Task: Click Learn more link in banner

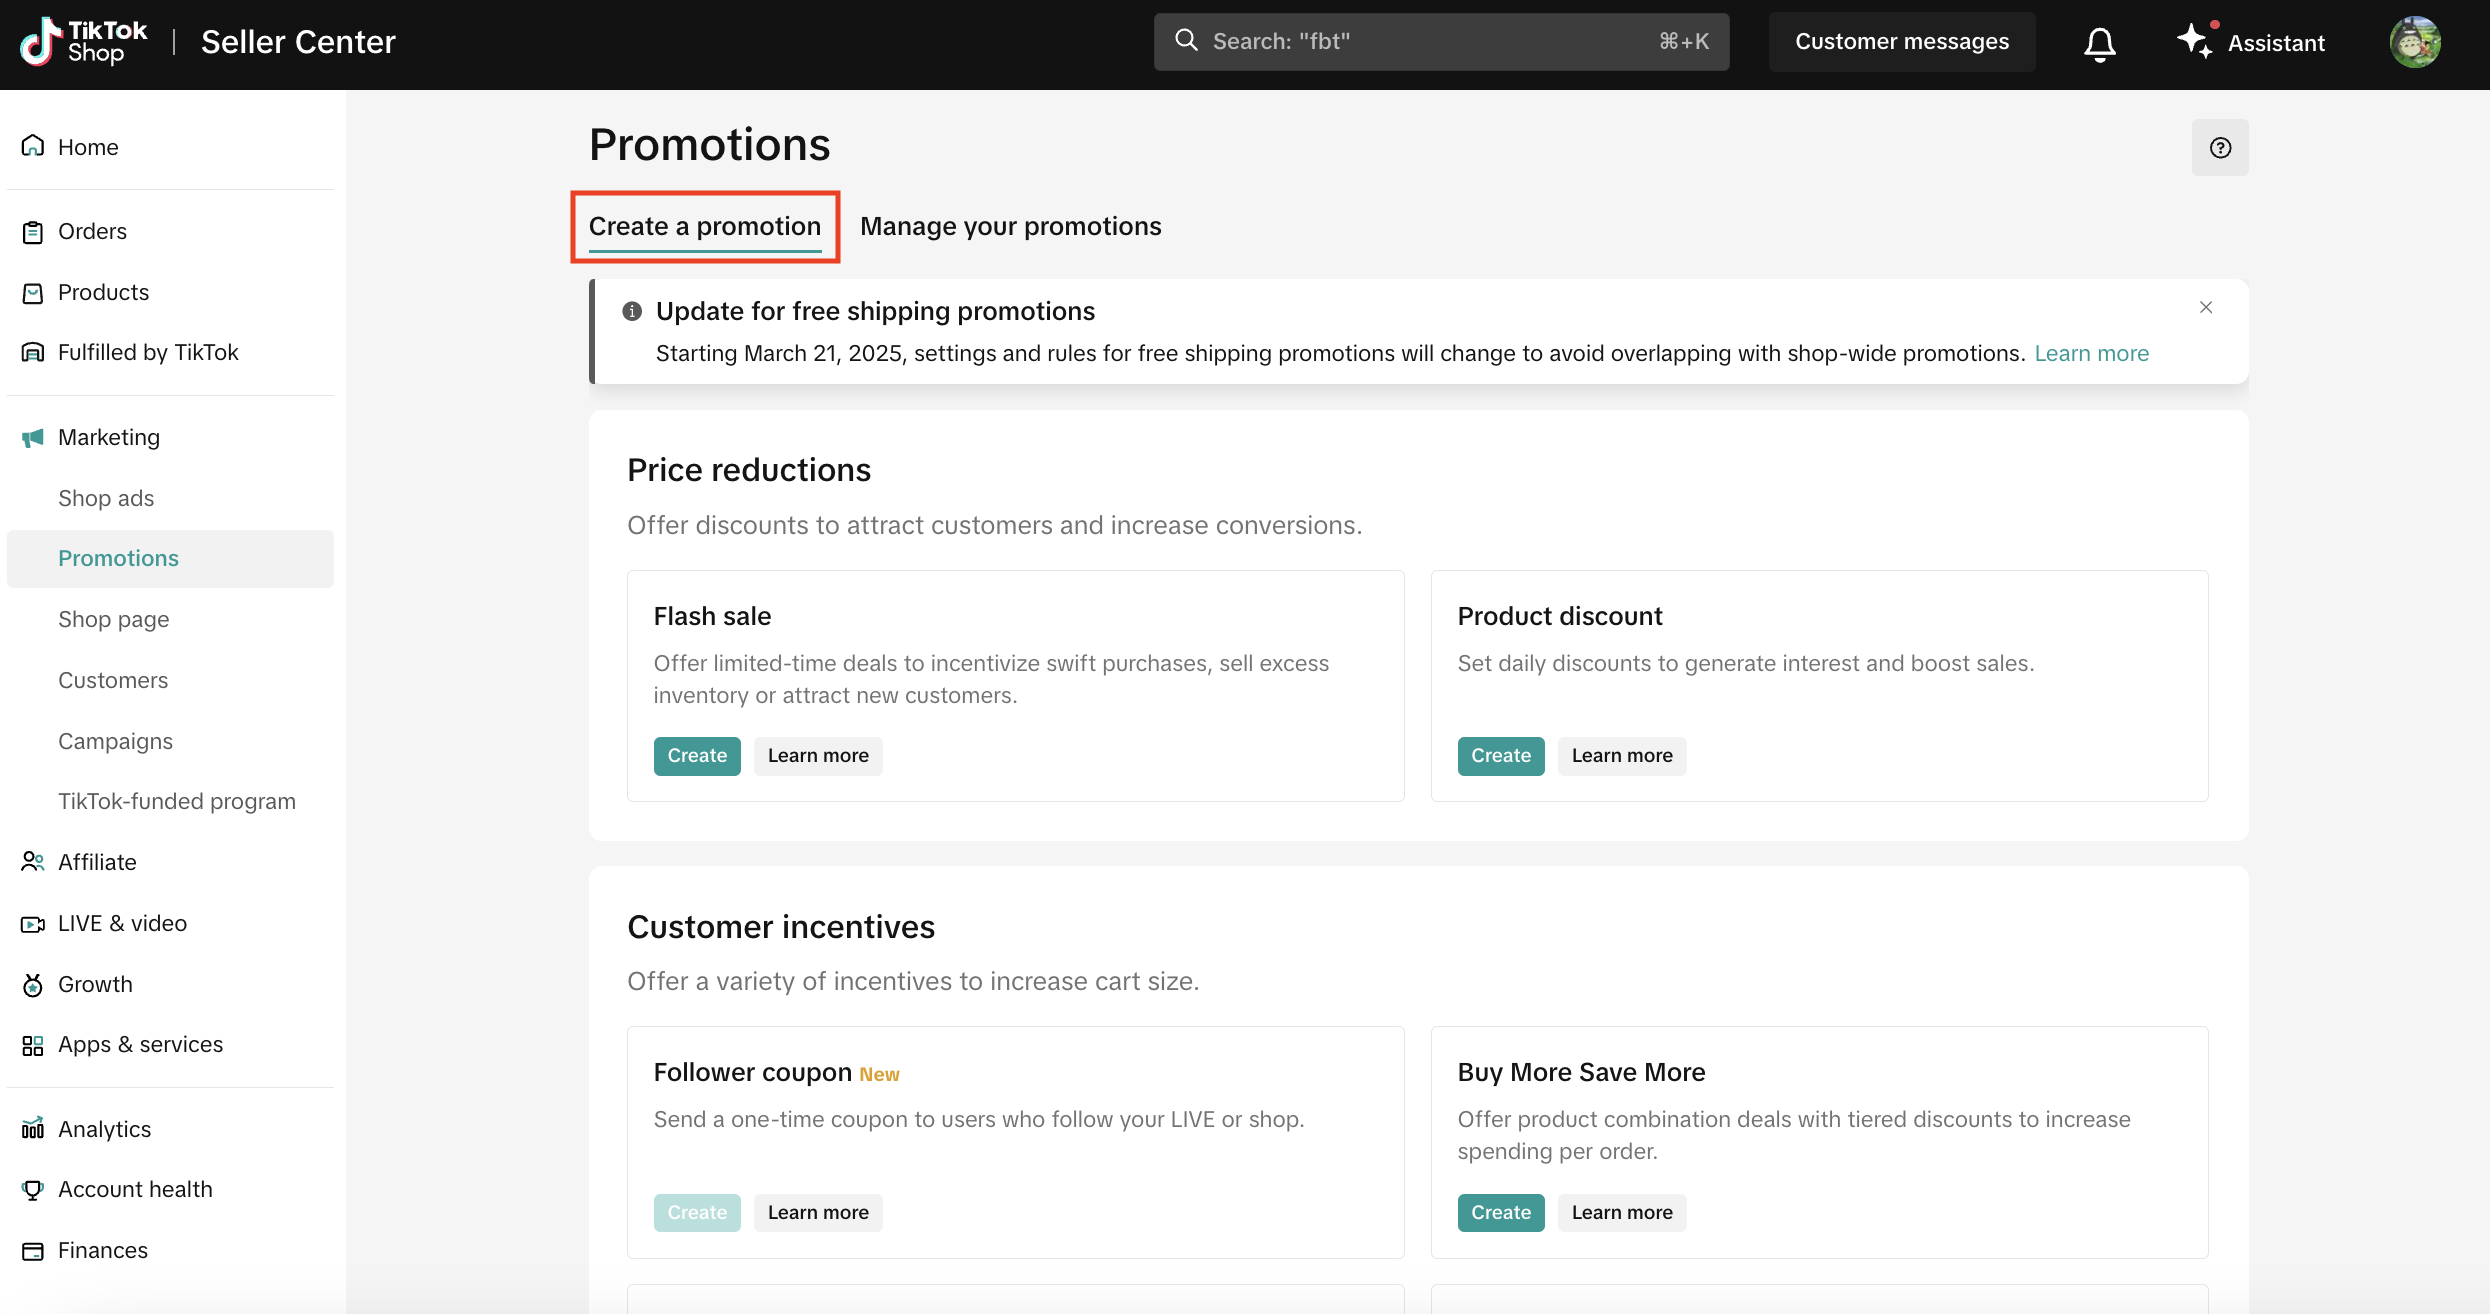Action: coord(2091,353)
